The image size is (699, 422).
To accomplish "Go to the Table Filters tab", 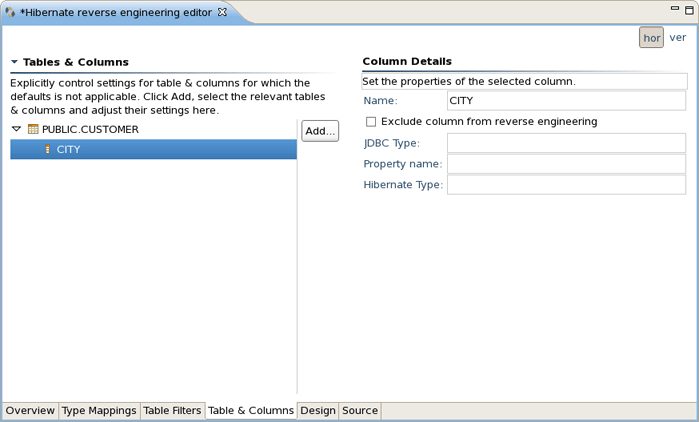I will [x=172, y=411].
